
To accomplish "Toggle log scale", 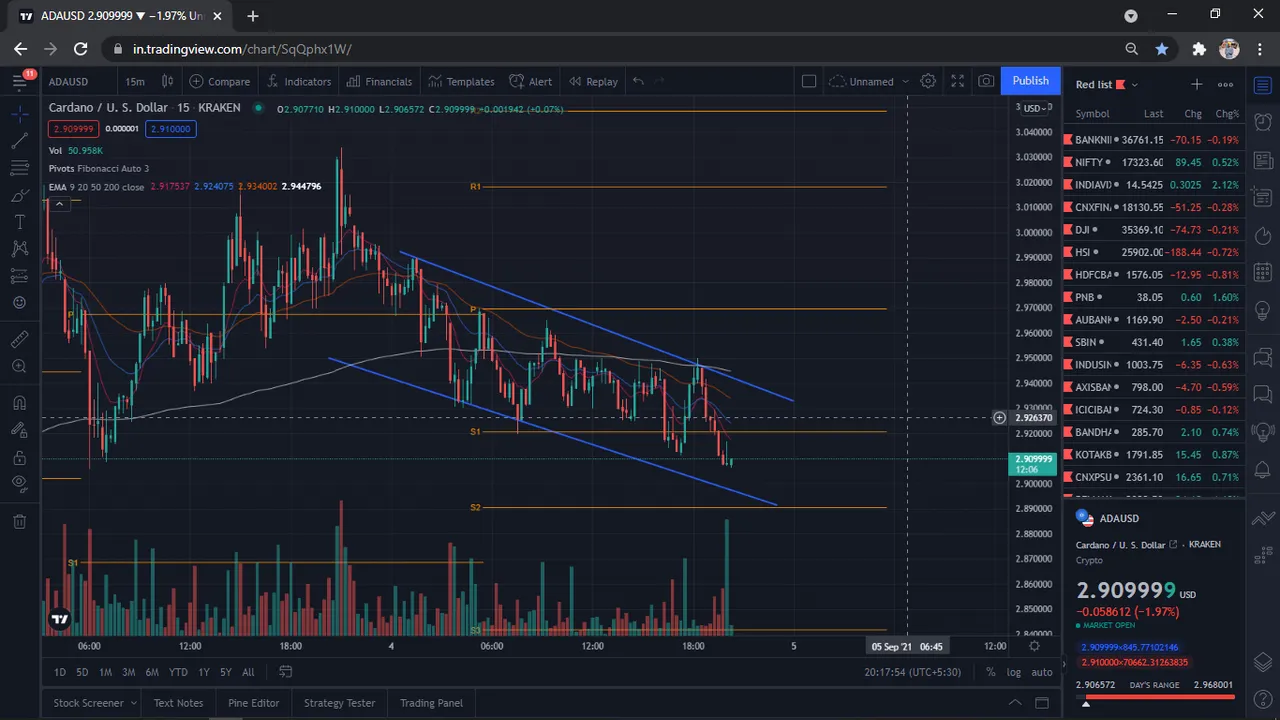I will pyautogui.click(x=1014, y=672).
